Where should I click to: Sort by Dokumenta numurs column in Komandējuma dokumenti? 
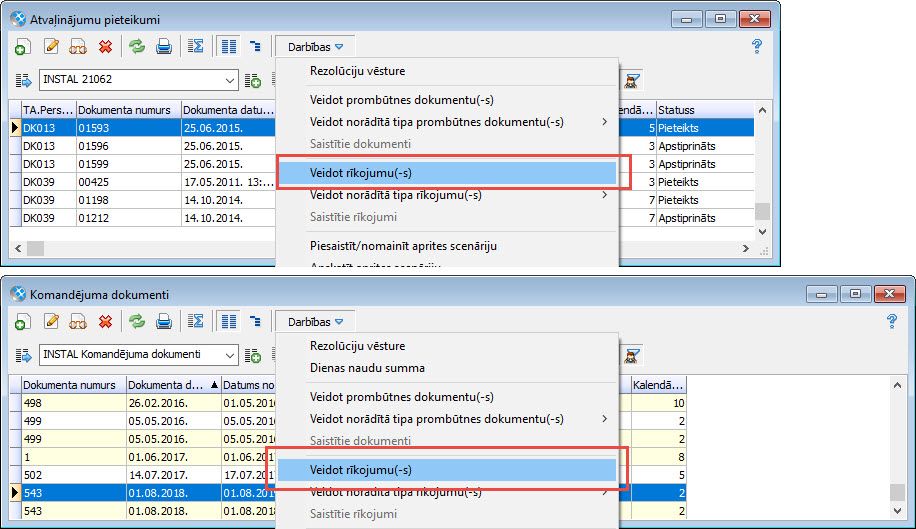pyautogui.click(x=74, y=385)
